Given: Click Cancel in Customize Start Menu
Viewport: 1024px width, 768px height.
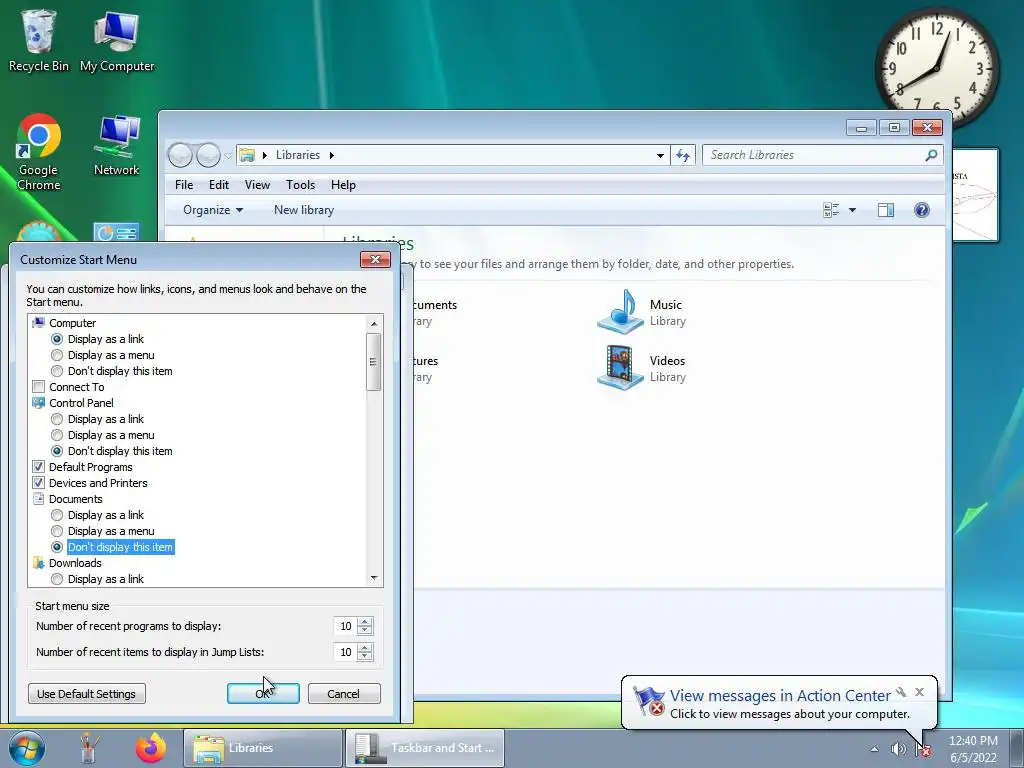Looking at the screenshot, I should [x=344, y=694].
